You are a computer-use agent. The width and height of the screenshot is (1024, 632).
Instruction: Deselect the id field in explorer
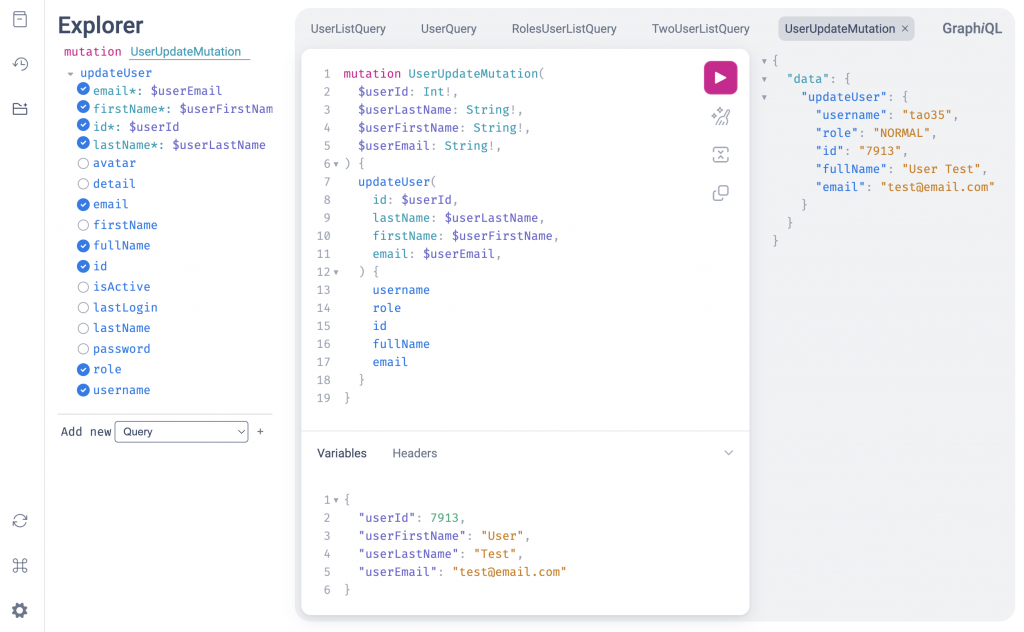pos(83,266)
